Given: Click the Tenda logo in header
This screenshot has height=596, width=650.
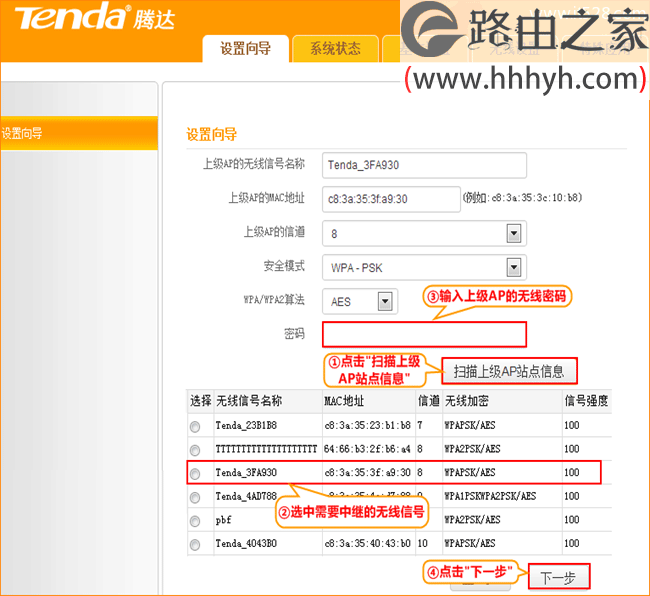Looking at the screenshot, I should coord(95,17).
